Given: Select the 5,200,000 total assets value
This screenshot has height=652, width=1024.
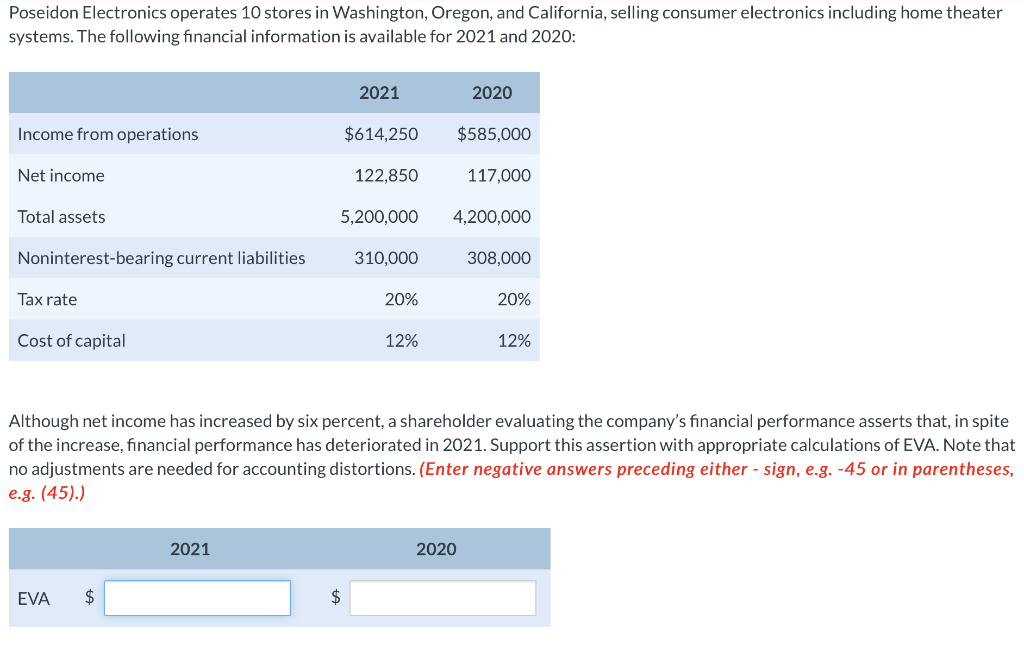Looking at the screenshot, I should tap(379, 217).
